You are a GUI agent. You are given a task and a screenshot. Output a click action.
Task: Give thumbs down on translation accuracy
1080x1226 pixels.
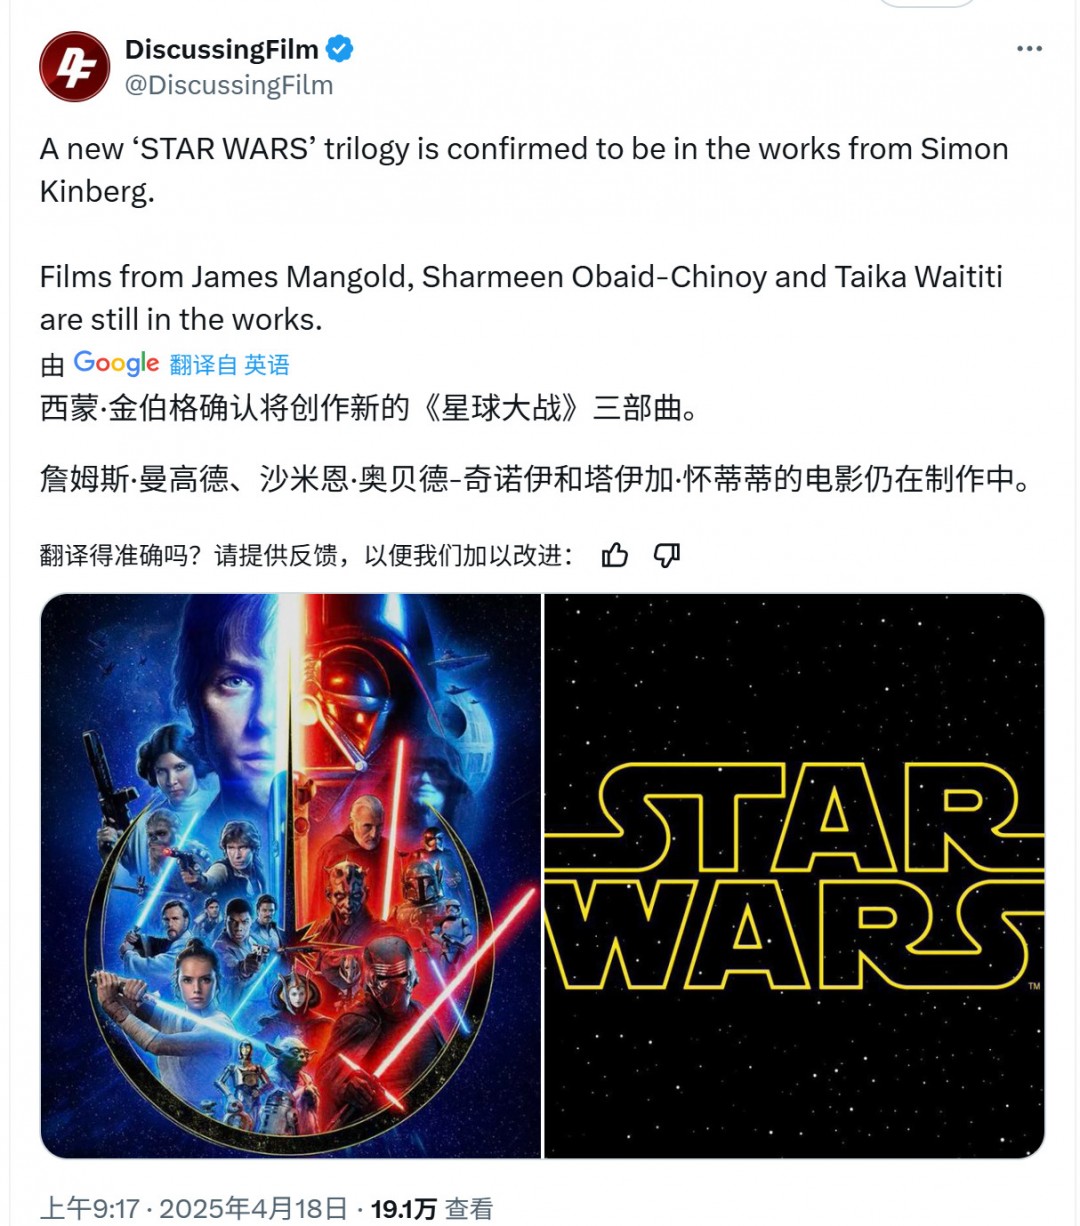click(x=667, y=555)
